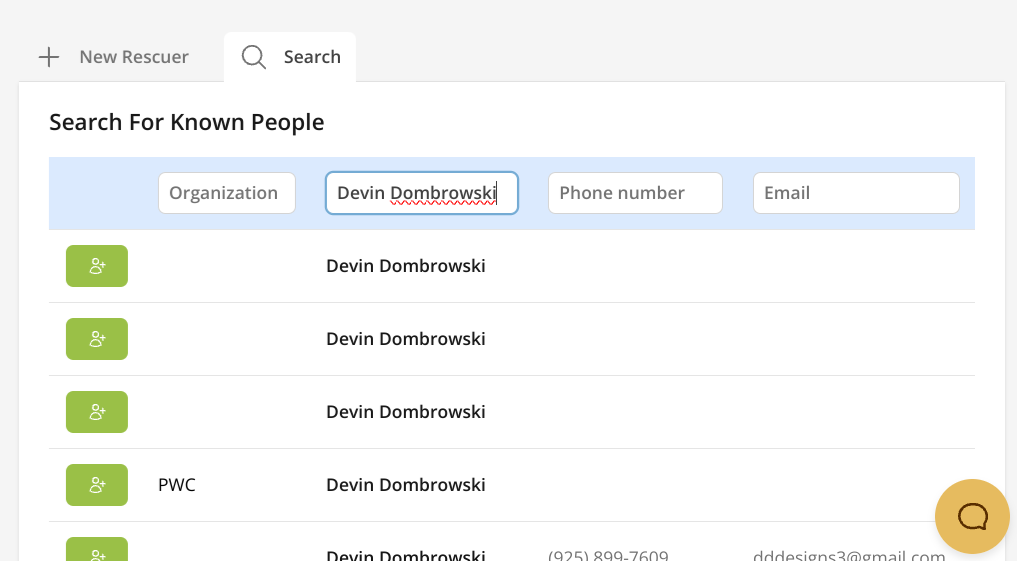
Task: Click add-person button in third Devin Dombrowski row
Action: coord(97,412)
